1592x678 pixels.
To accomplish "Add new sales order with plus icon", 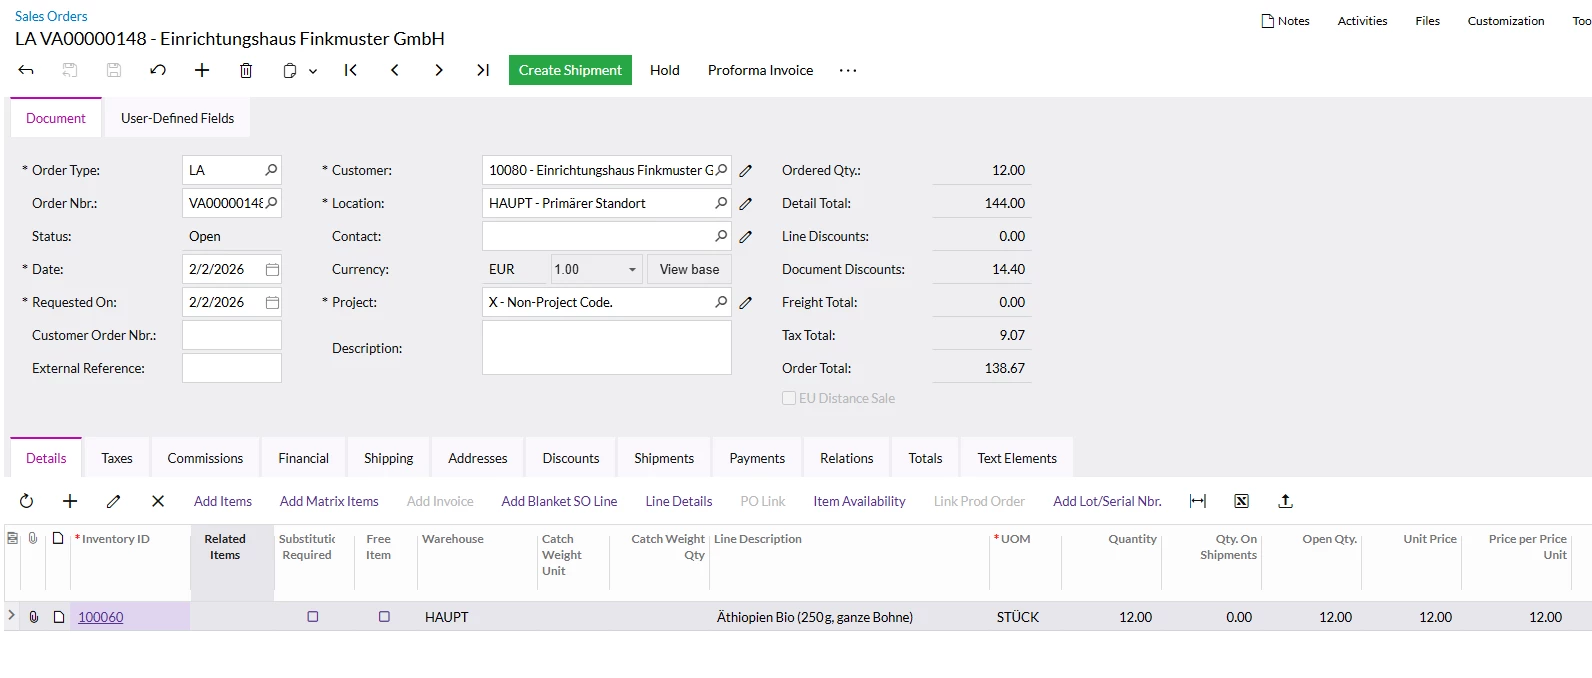I will coord(202,70).
